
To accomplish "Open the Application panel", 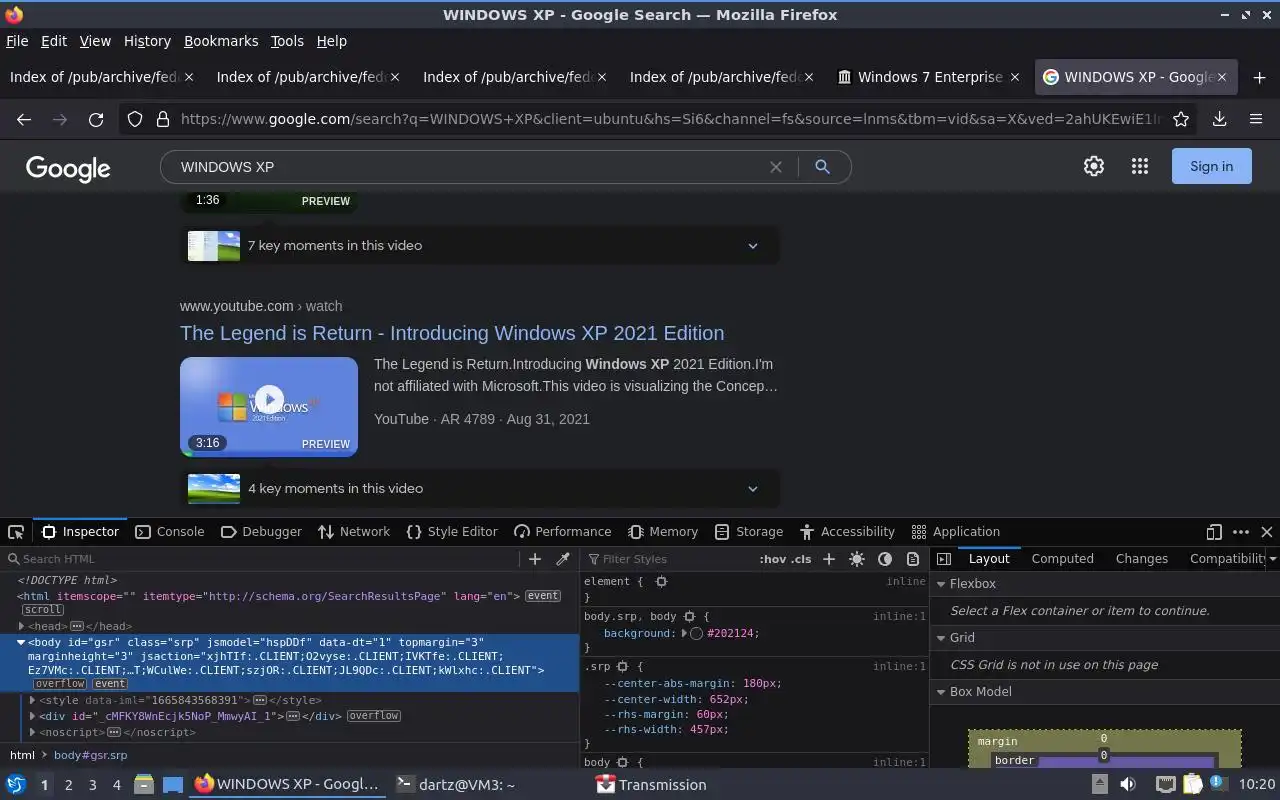I will pyautogui.click(x=955, y=532).
